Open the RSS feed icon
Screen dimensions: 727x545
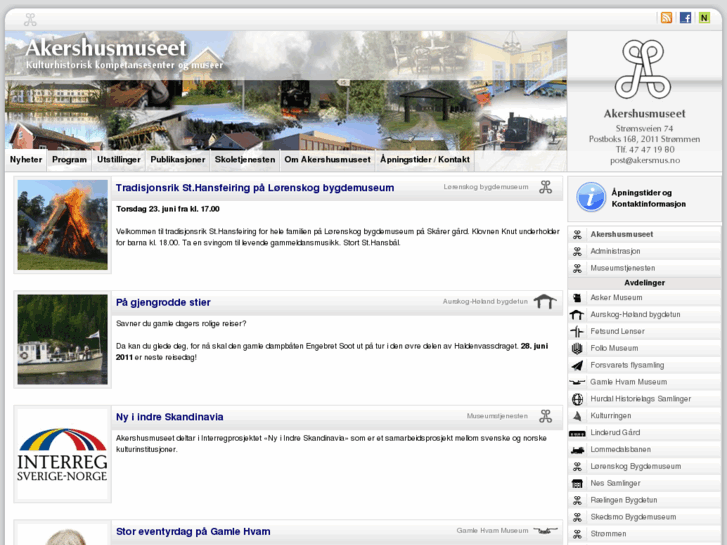666,18
